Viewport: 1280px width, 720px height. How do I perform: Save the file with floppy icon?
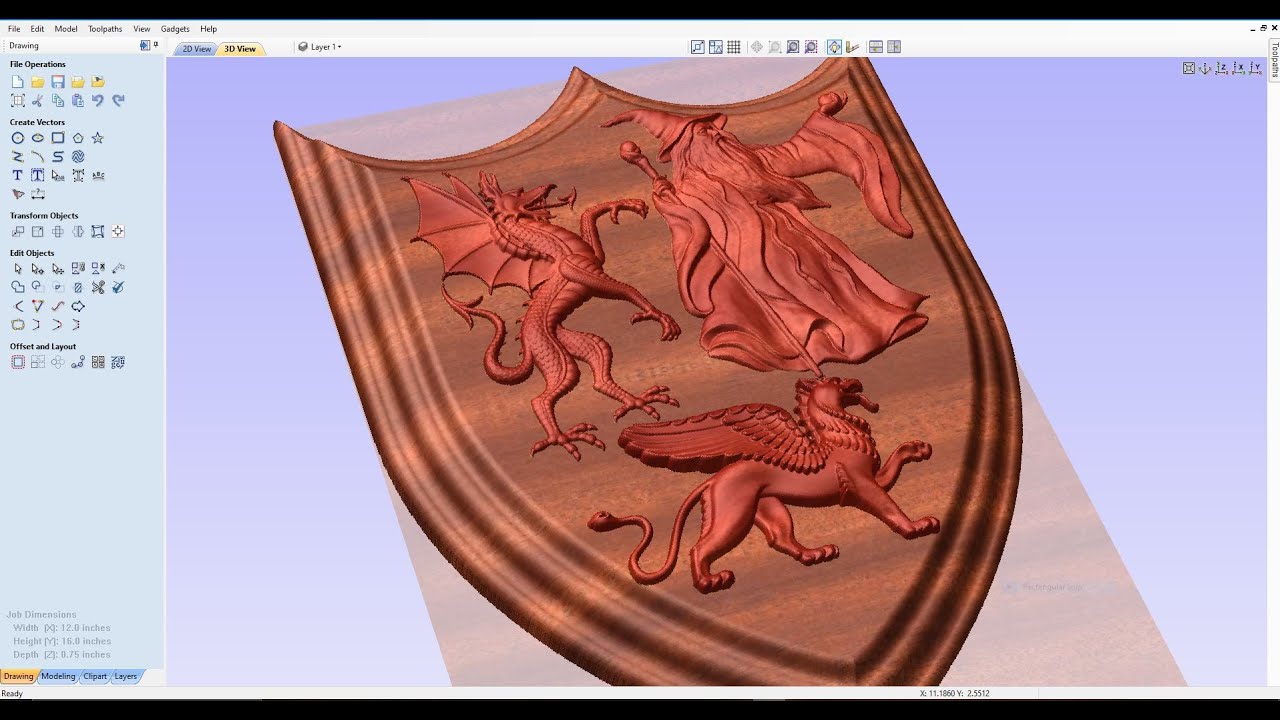[58, 82]
